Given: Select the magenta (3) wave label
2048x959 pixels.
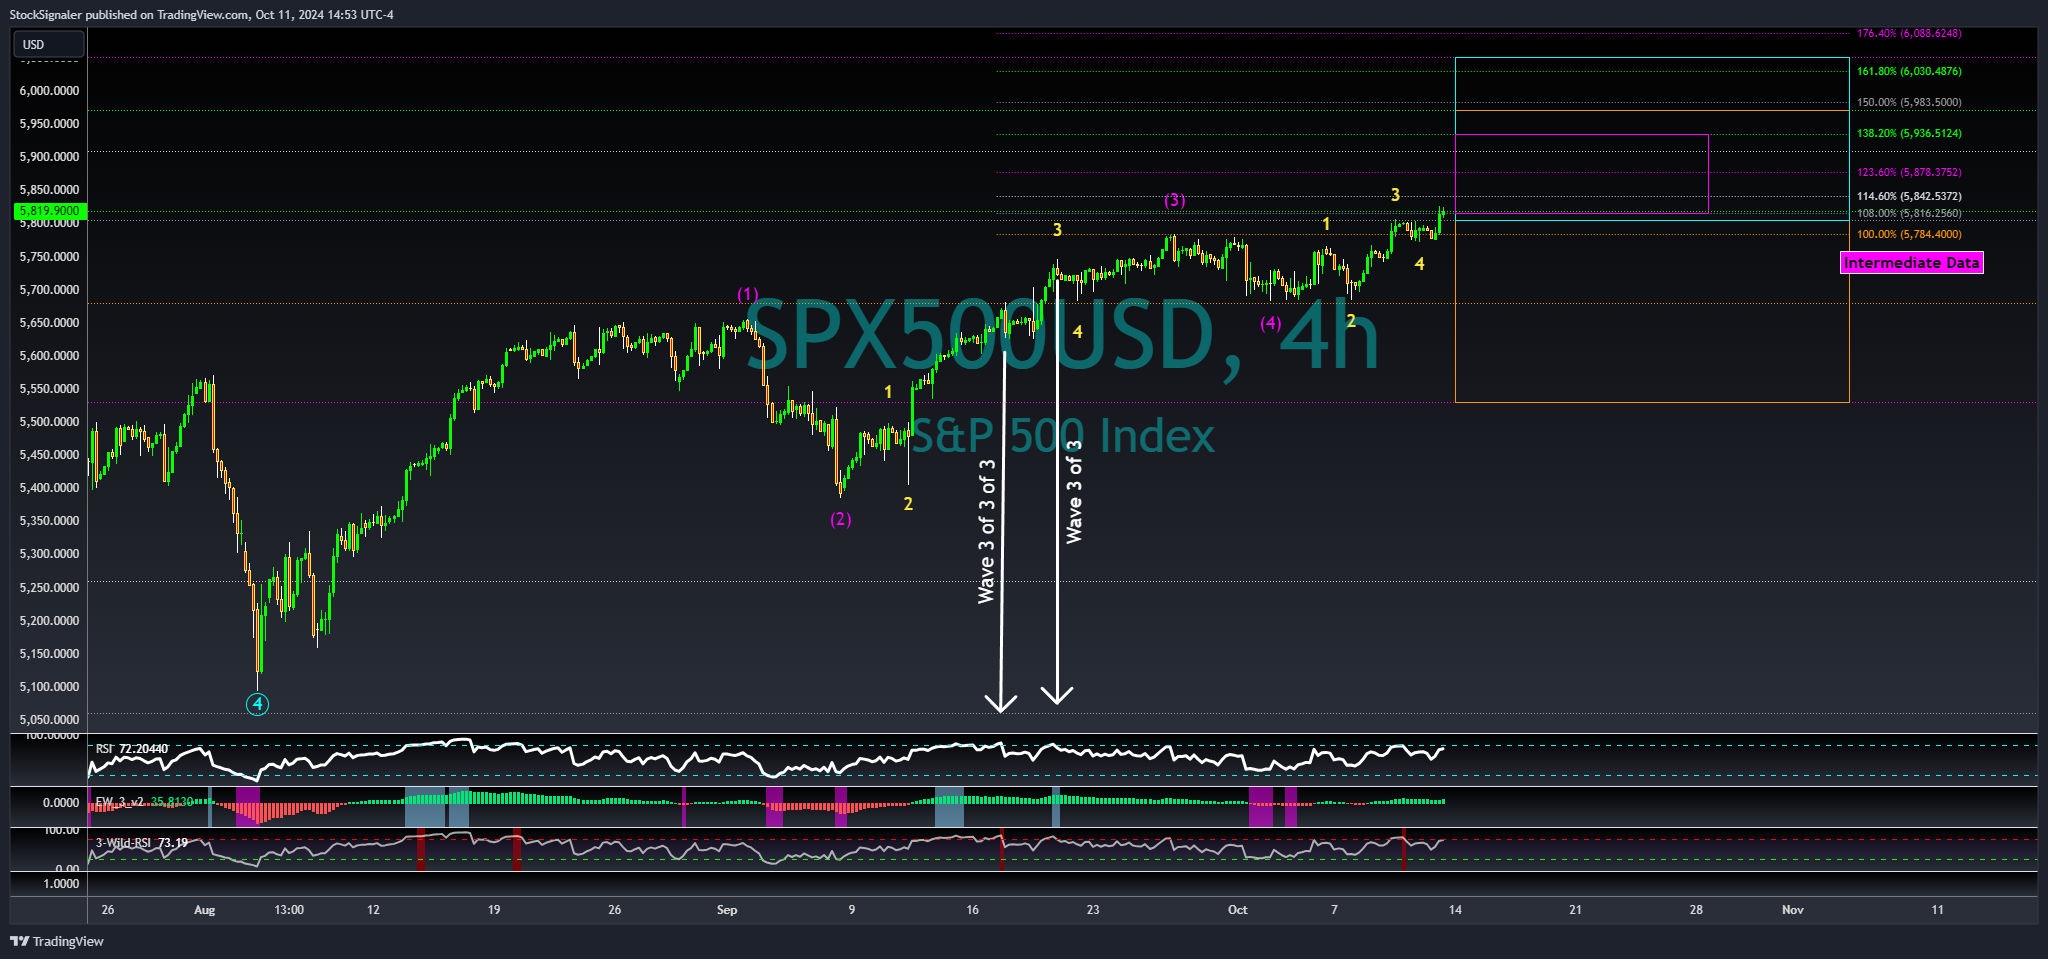Looking at the screenshot, I should pos(1174,200).
